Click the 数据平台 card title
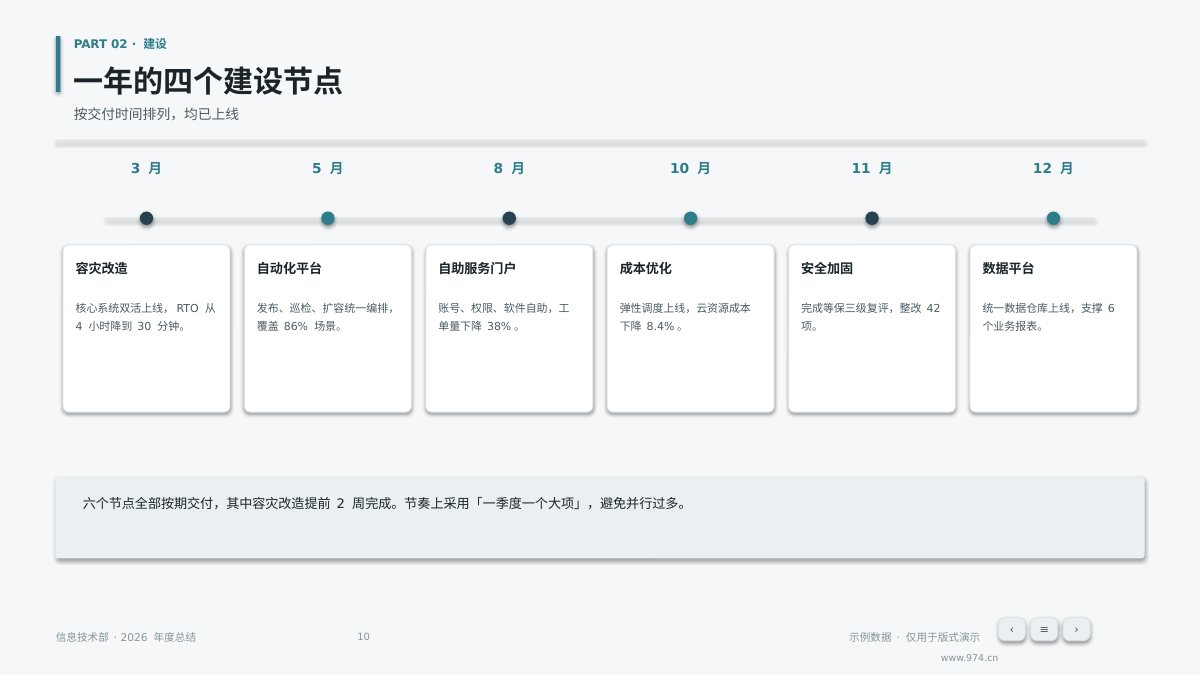 (x=1009, y=268)
